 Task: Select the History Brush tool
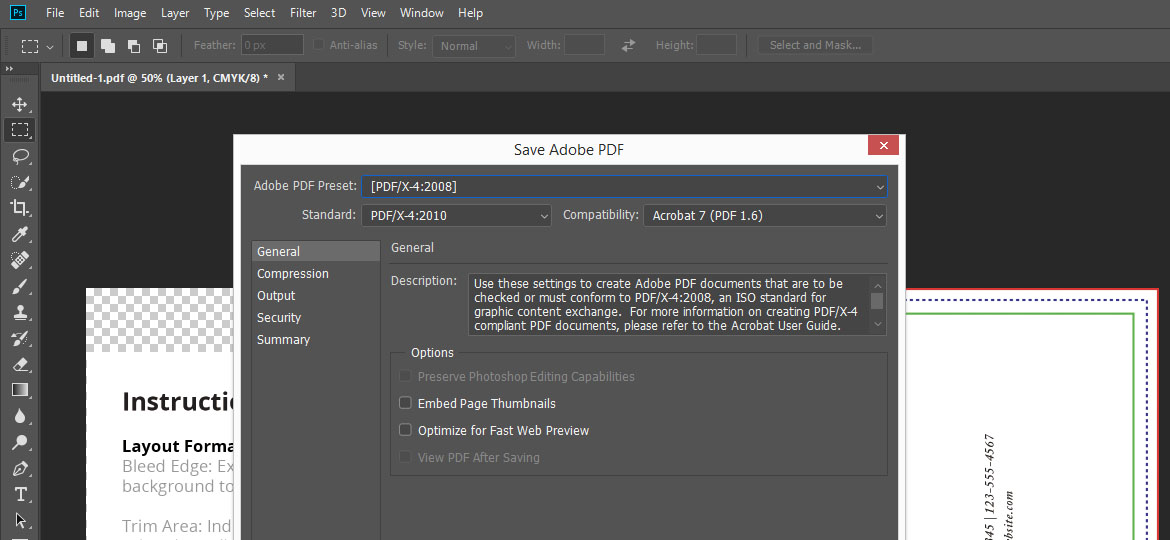(20, 339)
